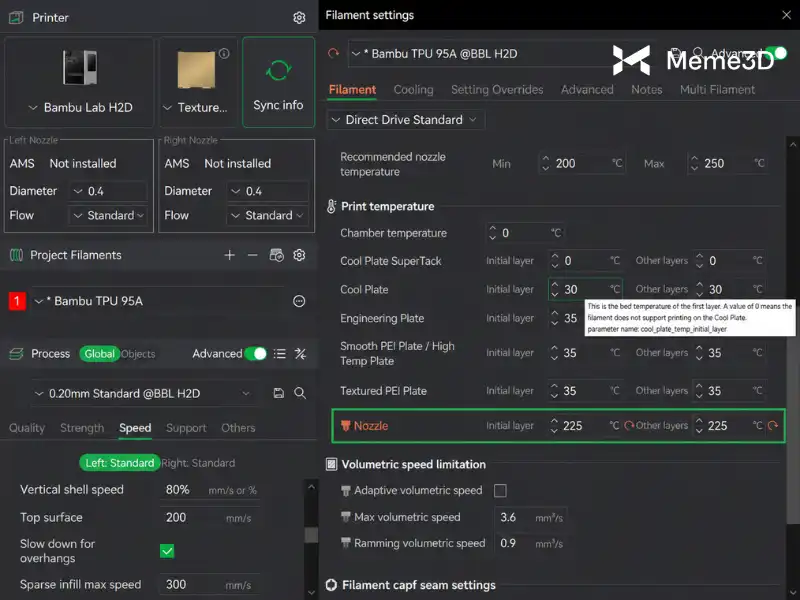
Task: Select the Global process mode
Action: pos(99,354)
